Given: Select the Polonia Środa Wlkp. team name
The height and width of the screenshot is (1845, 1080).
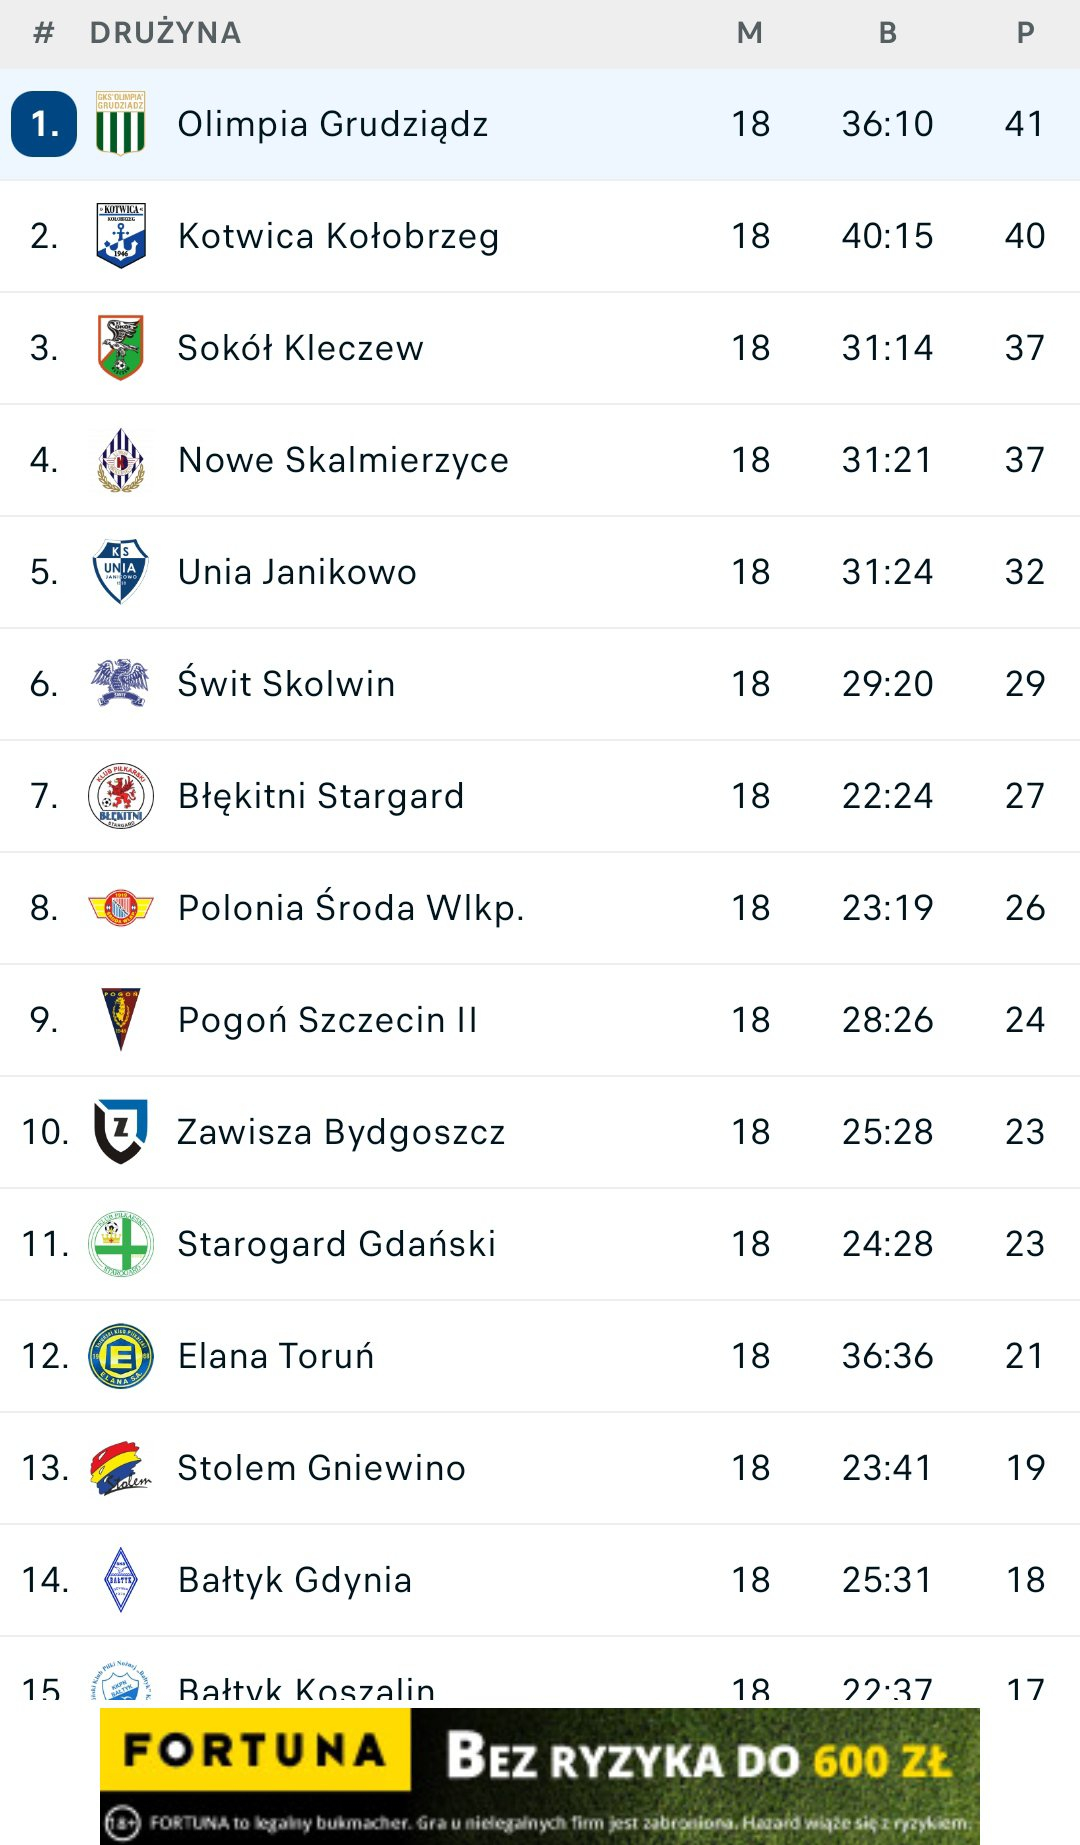Looking at the screenshot, I should click(x=350, y=907).
